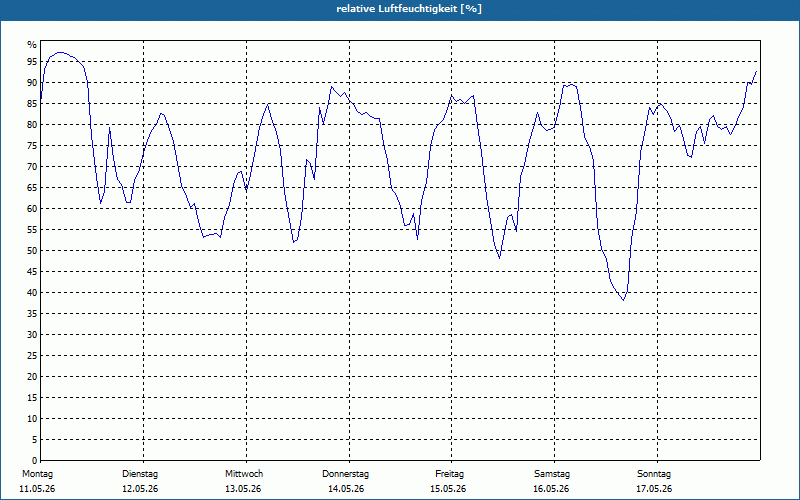Click the y-axis value '95'
This screenshot has width=800, height=500.
[32, 62]
